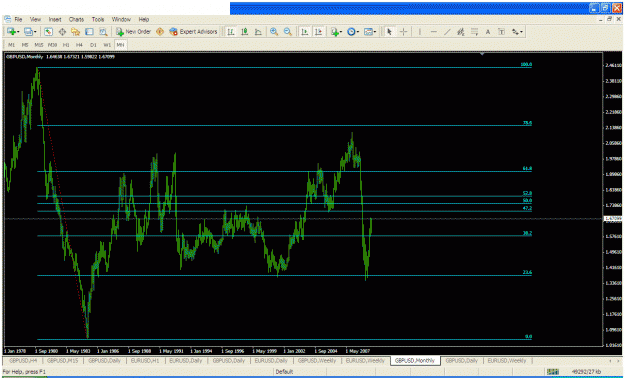Select the MN monthly timeframe
625x378 pixels.
(x=120, y=45)
